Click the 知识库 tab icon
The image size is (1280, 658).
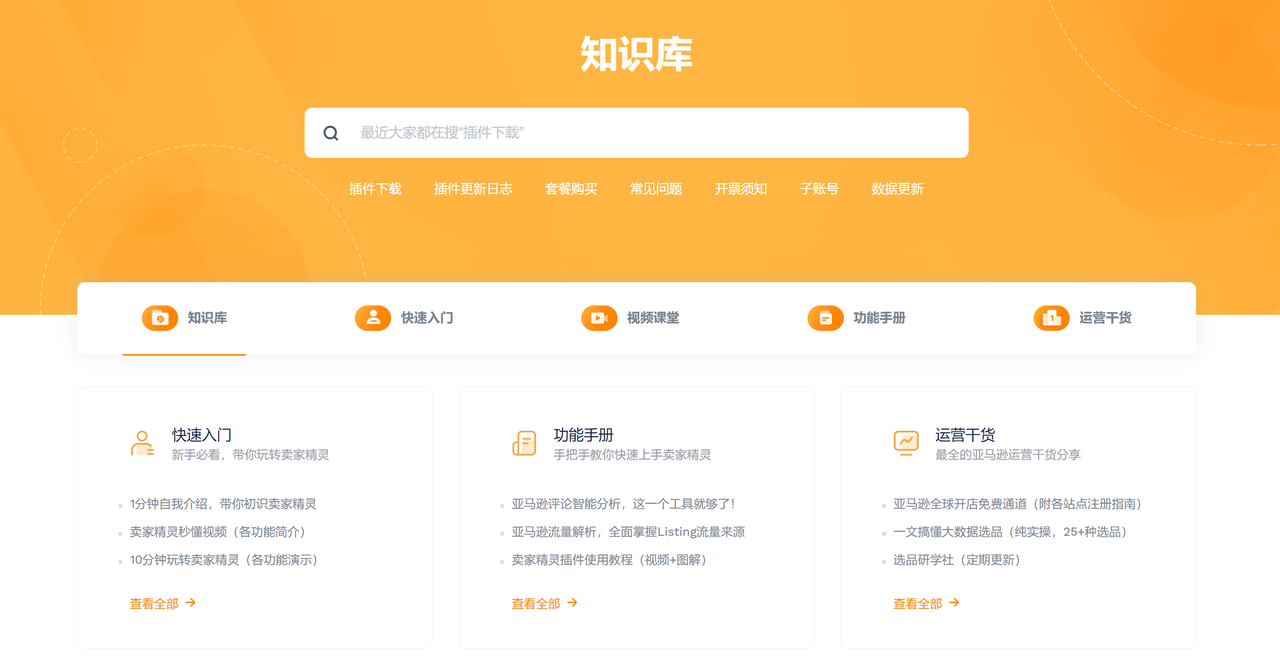click(160, 318)
